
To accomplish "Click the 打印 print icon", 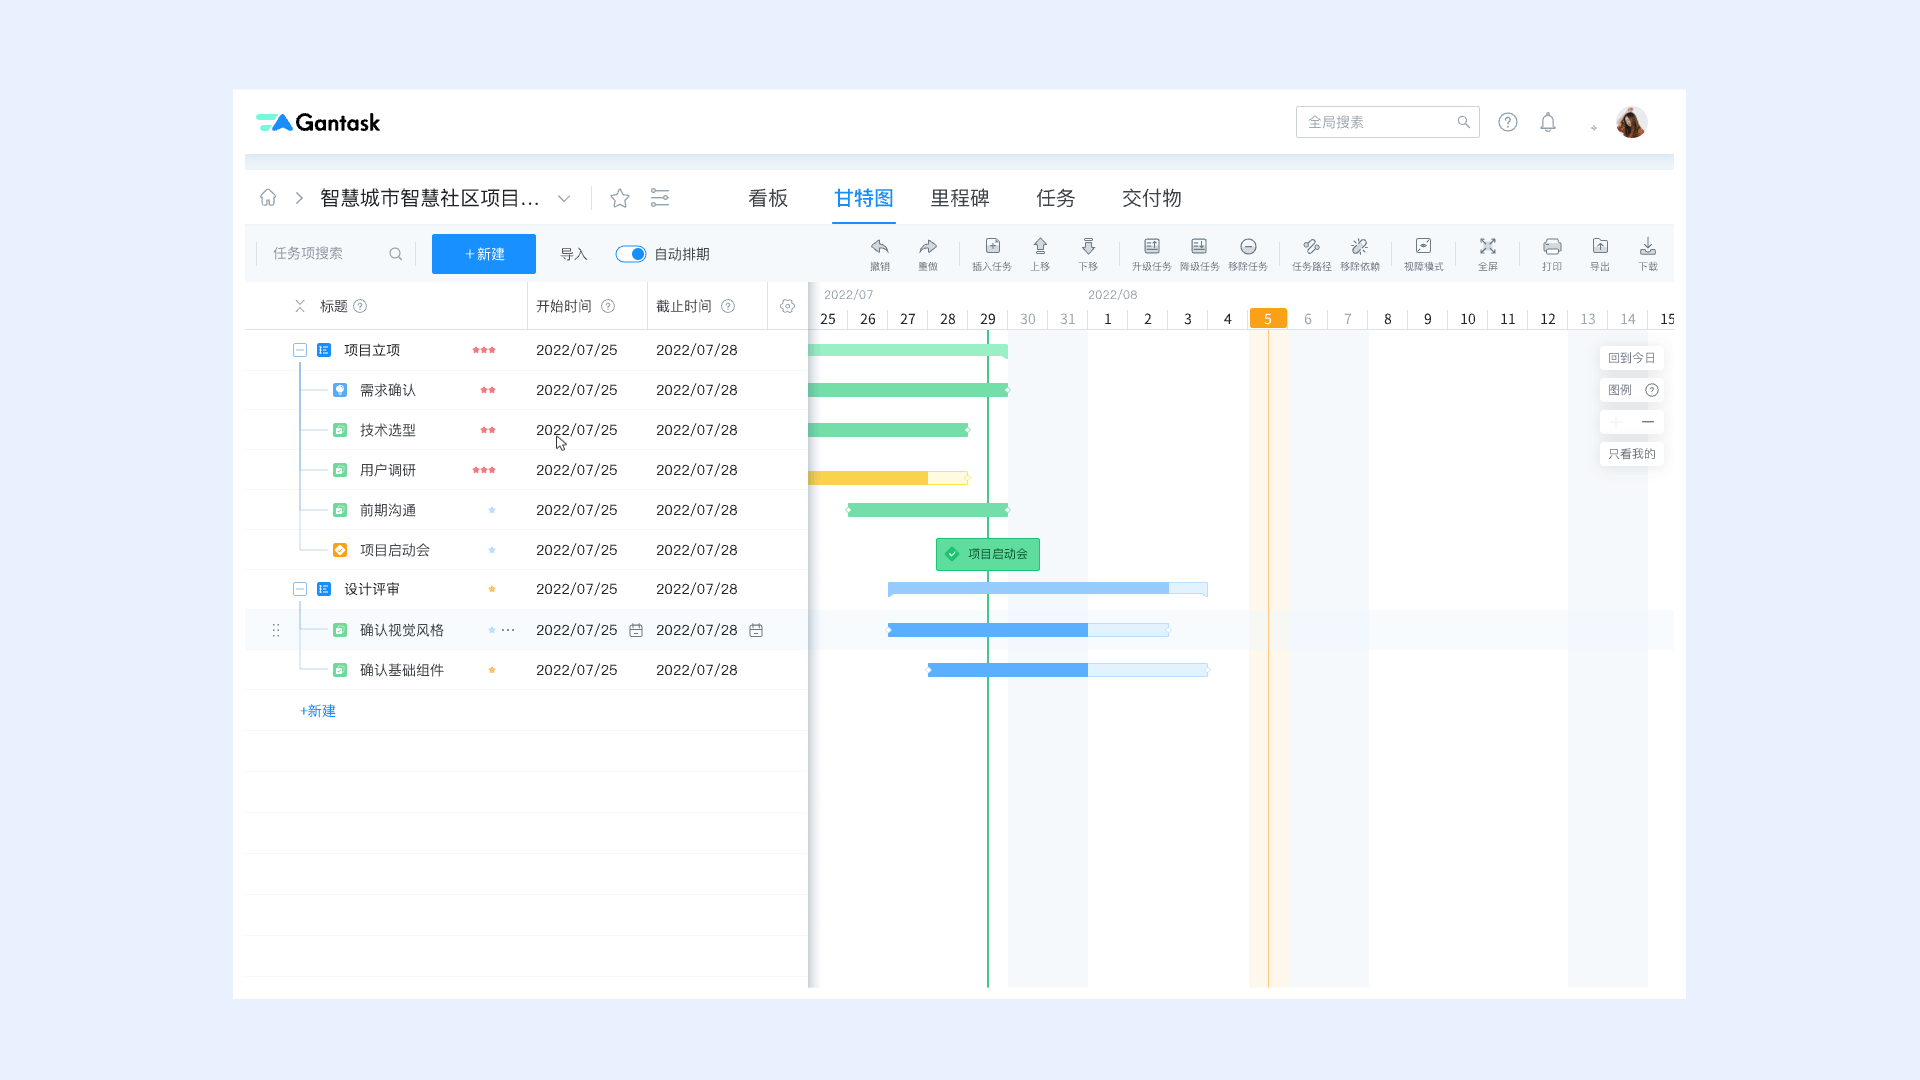I will click(x=1552, y=246).
